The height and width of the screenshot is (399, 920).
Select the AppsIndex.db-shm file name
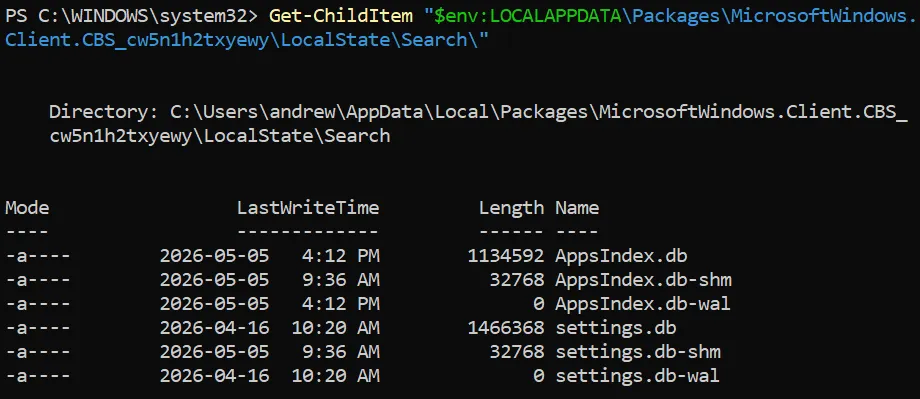[644, 280]
